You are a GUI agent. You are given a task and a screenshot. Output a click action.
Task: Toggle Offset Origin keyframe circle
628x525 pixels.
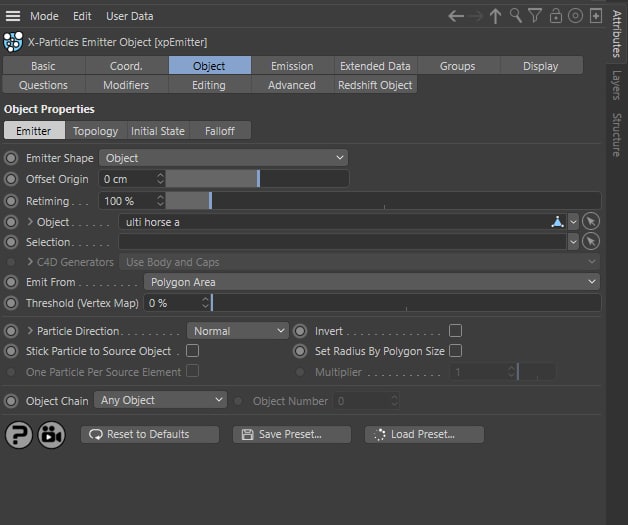pyautogui.click(x=11, y=179)
